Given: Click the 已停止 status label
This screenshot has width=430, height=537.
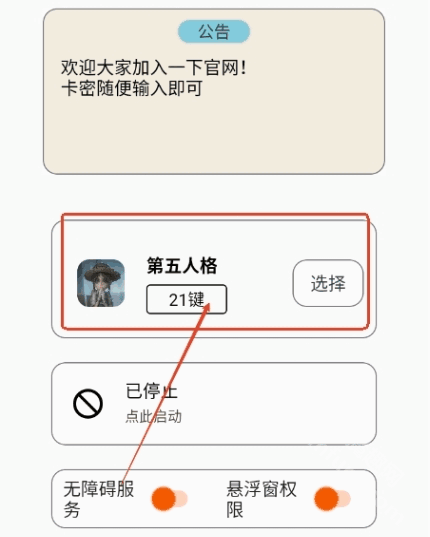Looking at the screenshot, I should (x=152, y=391).
